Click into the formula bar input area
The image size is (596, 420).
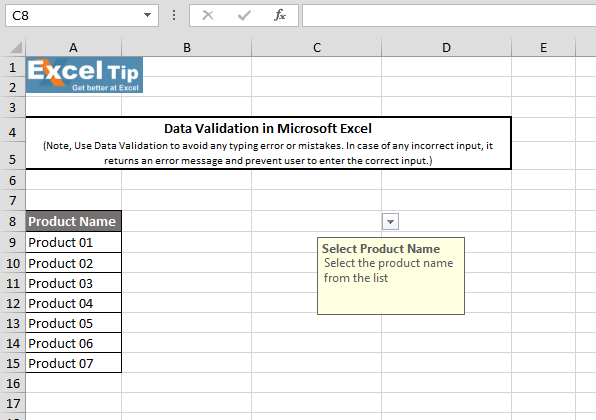pyautogui.click(x=449, y=16)
